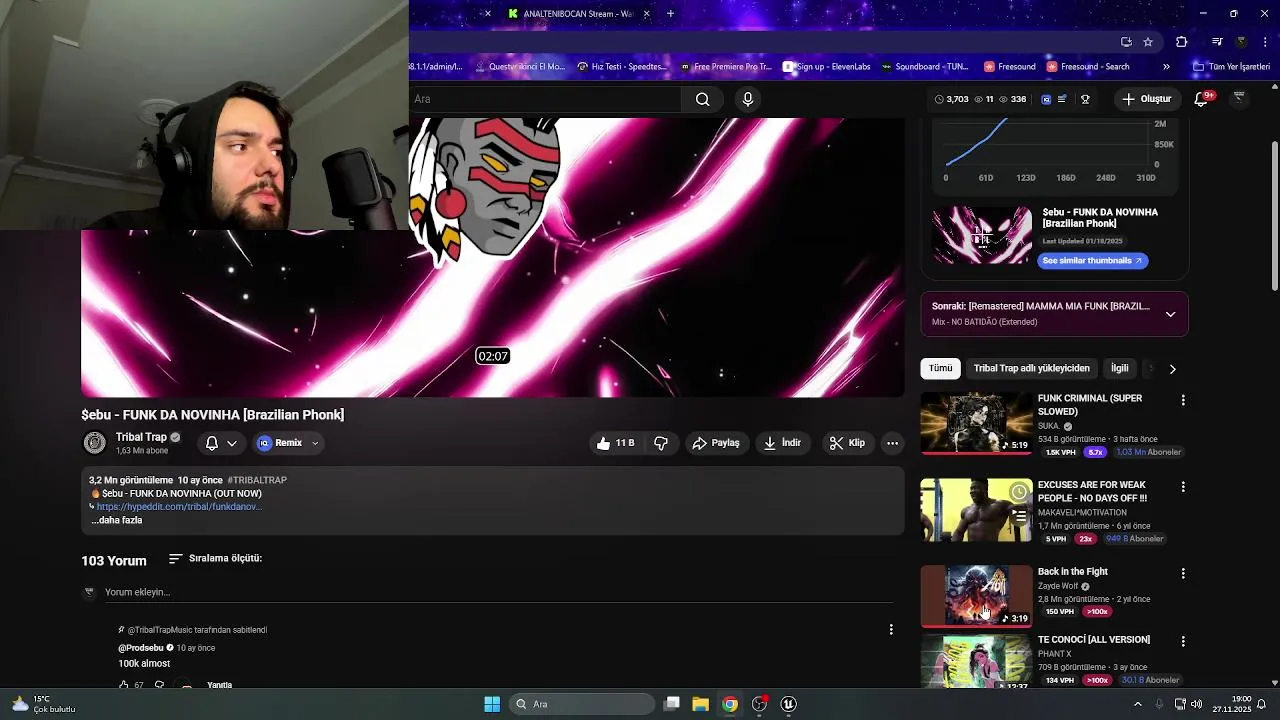Click the Remix button
Image resolution: width=1280 pixels, height=720 pixels.
point(280,443)
